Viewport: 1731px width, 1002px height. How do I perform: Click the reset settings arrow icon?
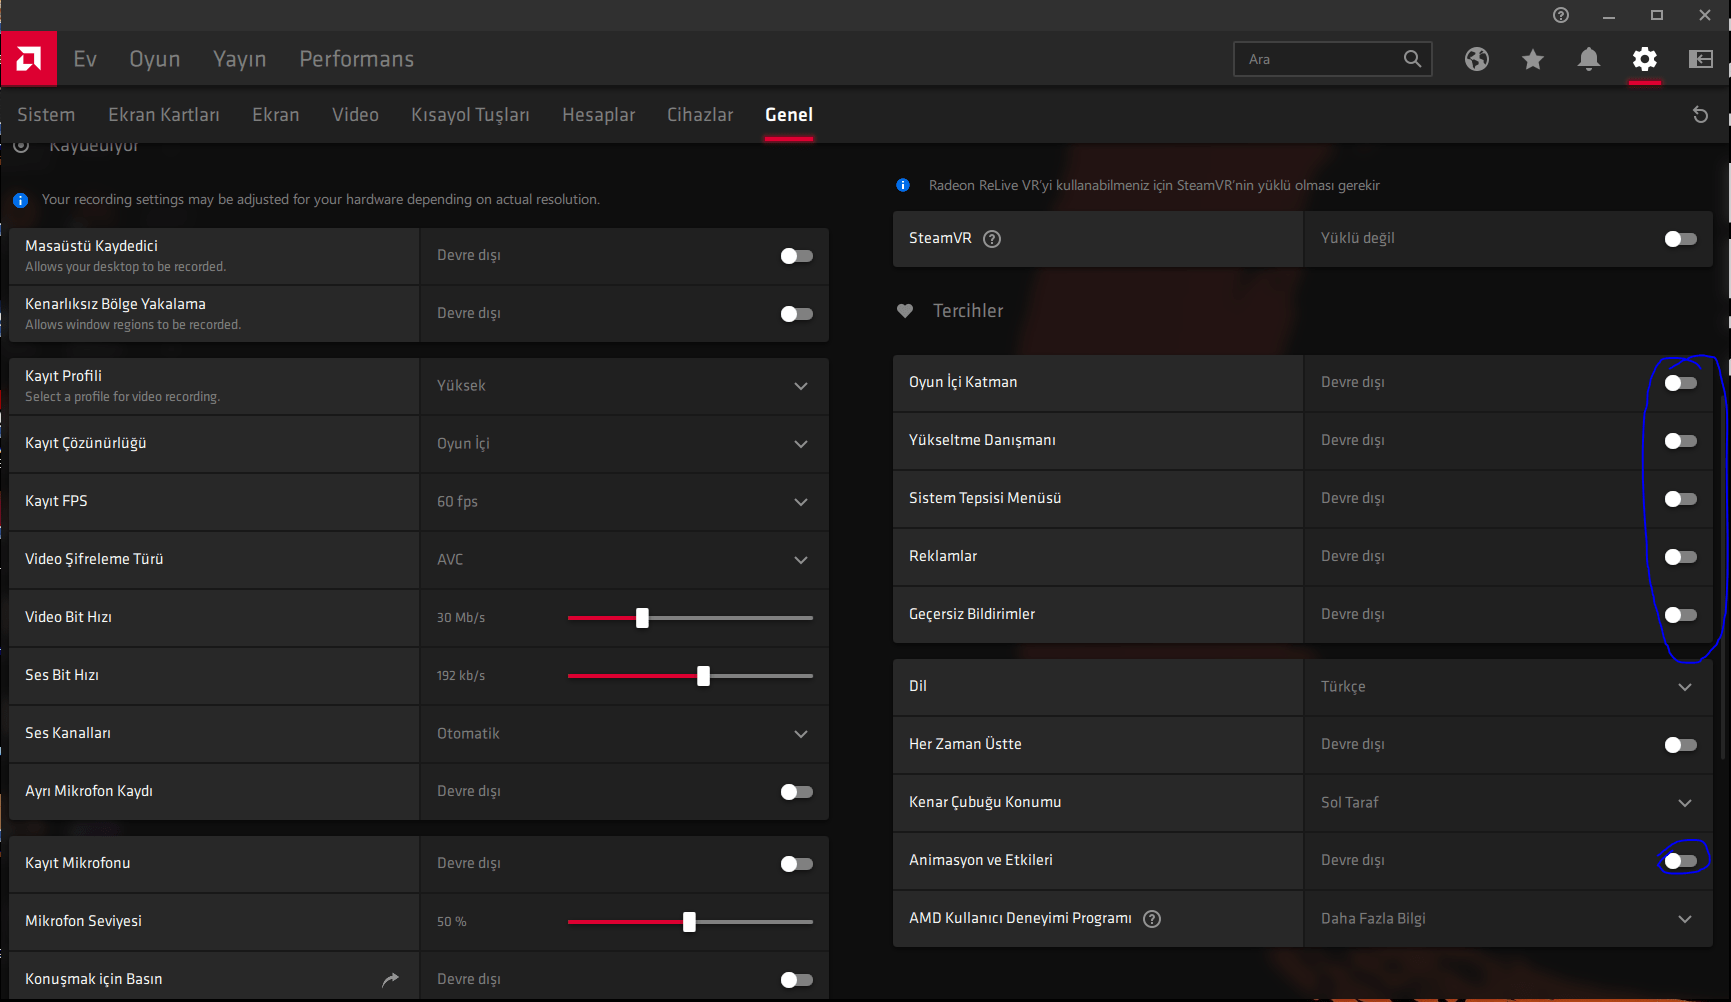[1700, 115]
